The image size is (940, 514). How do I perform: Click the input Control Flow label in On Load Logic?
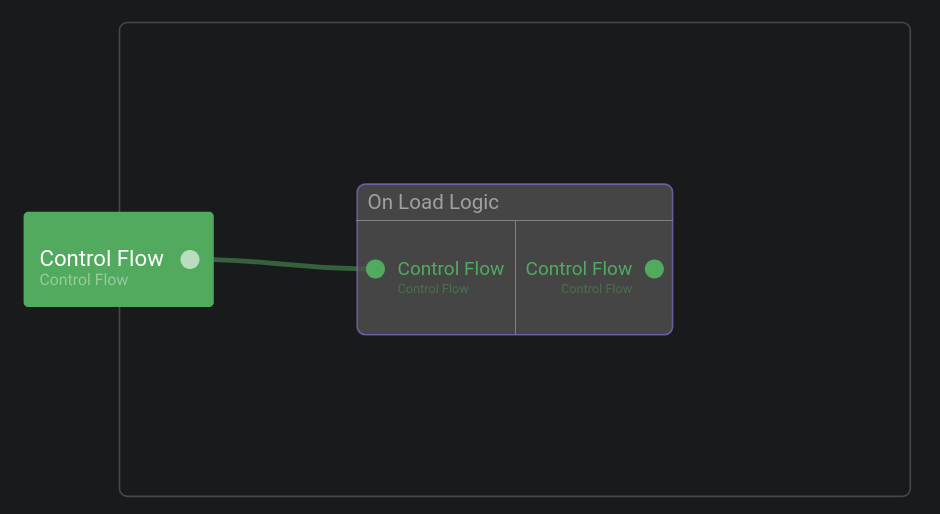(450, 268)
